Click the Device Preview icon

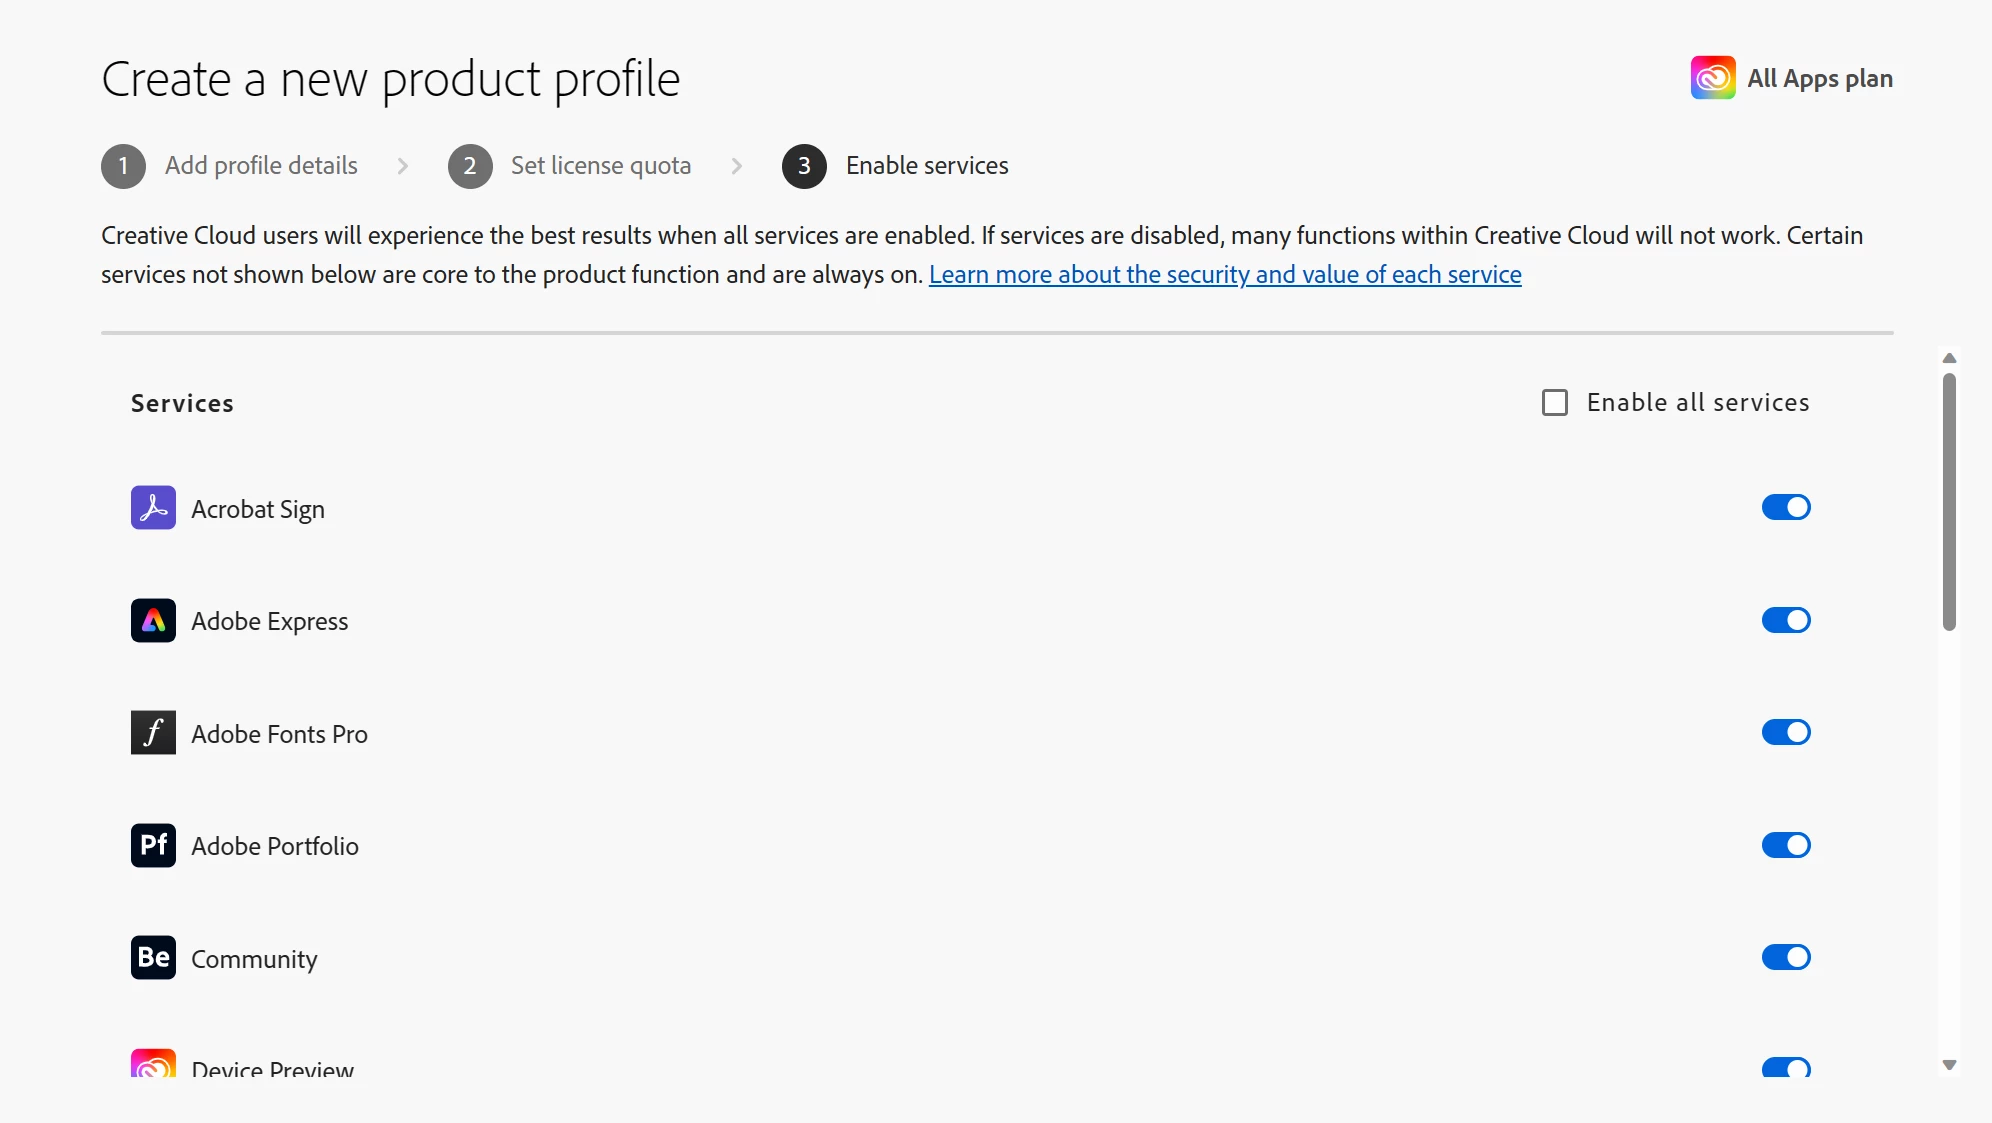click(x=153, y=1064)
